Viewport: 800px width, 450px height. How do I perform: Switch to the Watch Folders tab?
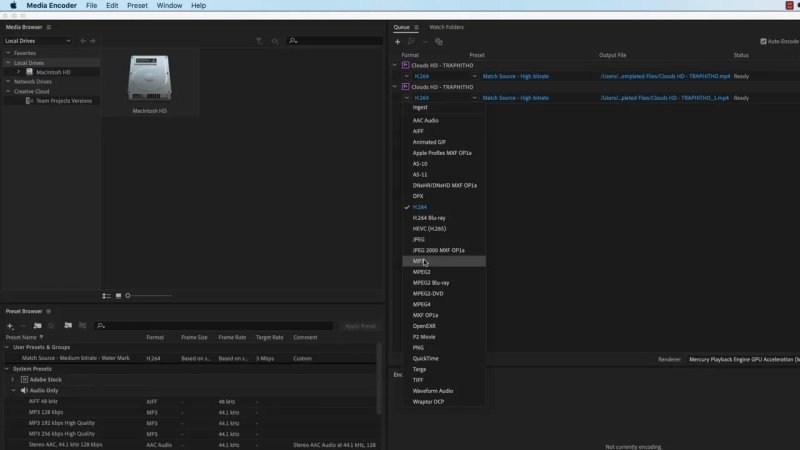coord(446,27)
